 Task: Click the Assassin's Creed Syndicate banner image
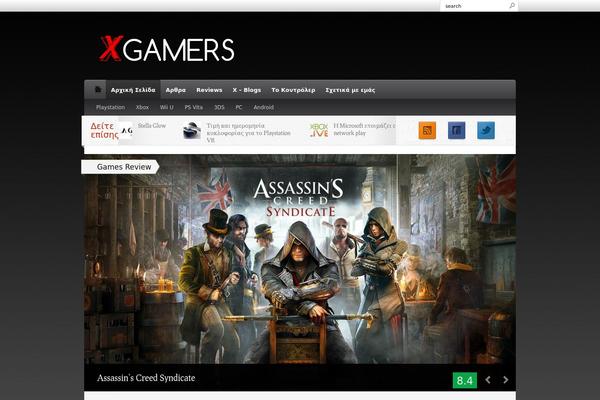click(x=300, y=260)
